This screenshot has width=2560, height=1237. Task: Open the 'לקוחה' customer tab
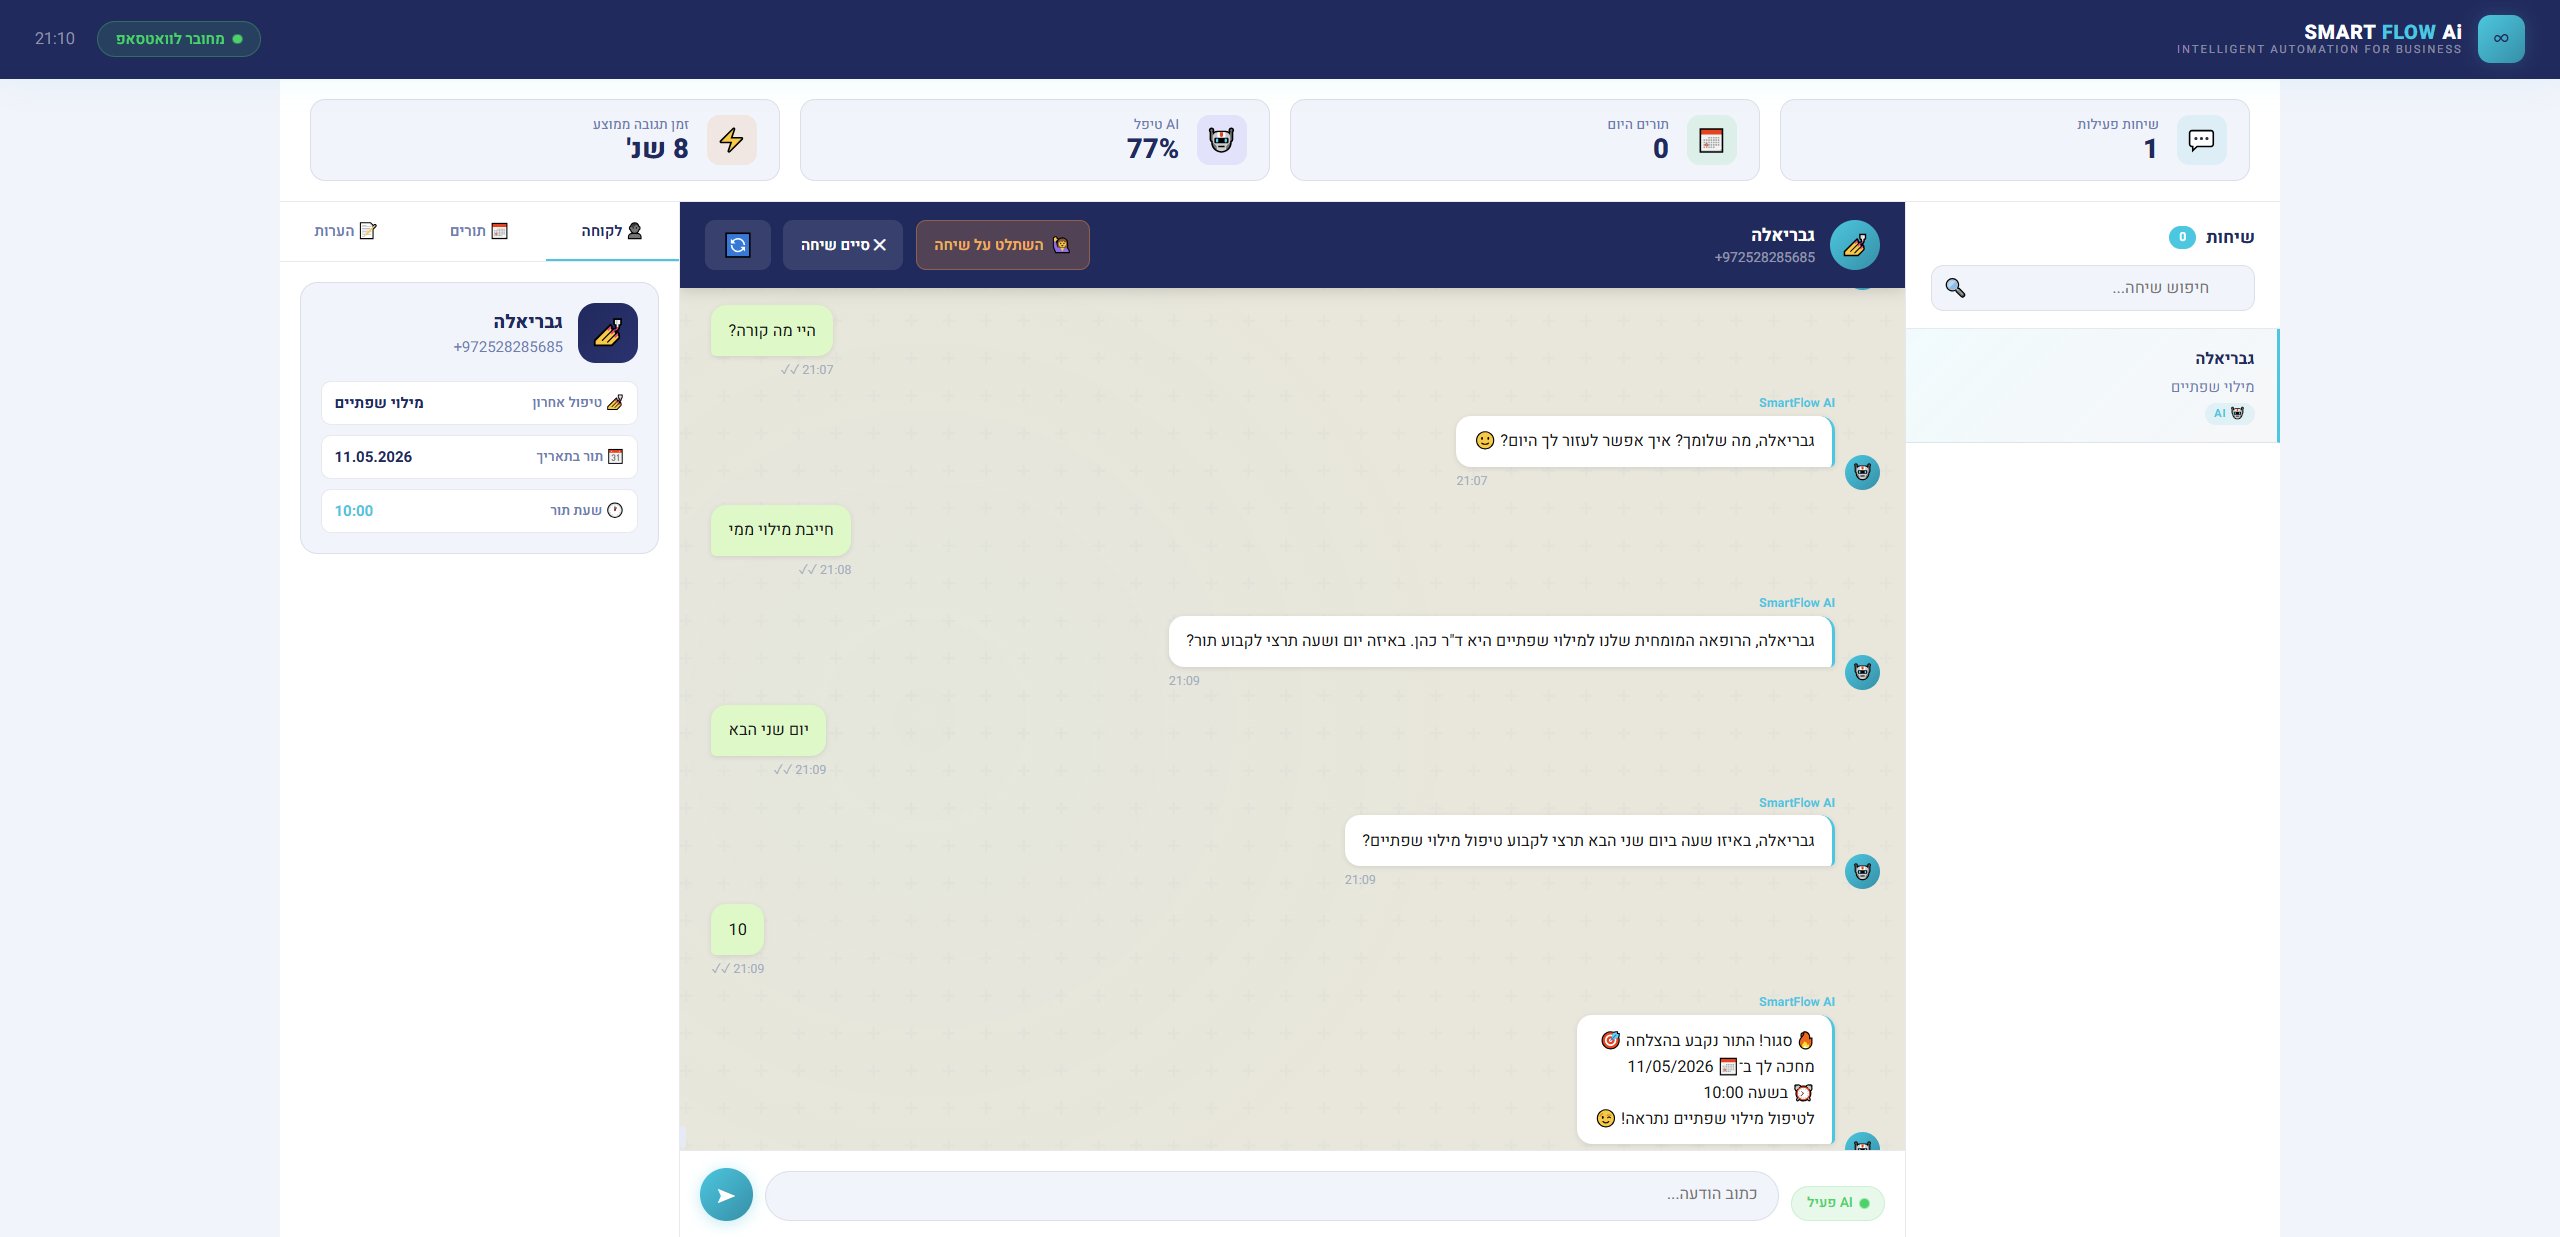pos(611,231)
